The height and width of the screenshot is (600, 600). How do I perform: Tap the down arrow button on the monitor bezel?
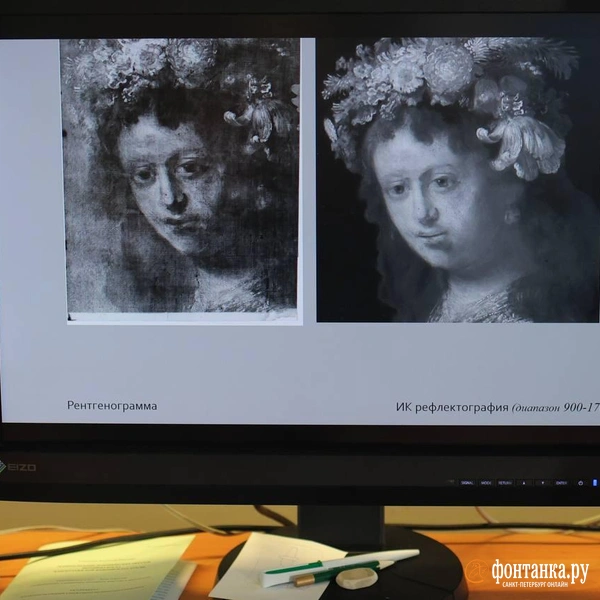pyautogui.click(x=543, y=483)
